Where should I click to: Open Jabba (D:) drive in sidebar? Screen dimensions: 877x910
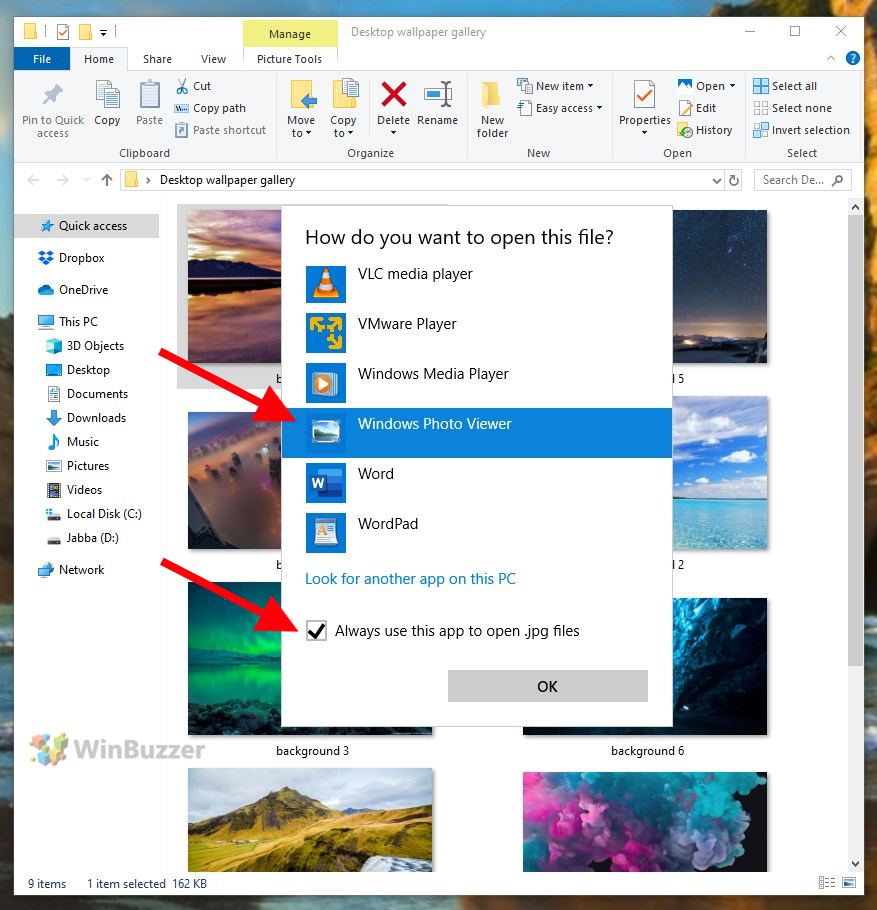tap(82, 538)
